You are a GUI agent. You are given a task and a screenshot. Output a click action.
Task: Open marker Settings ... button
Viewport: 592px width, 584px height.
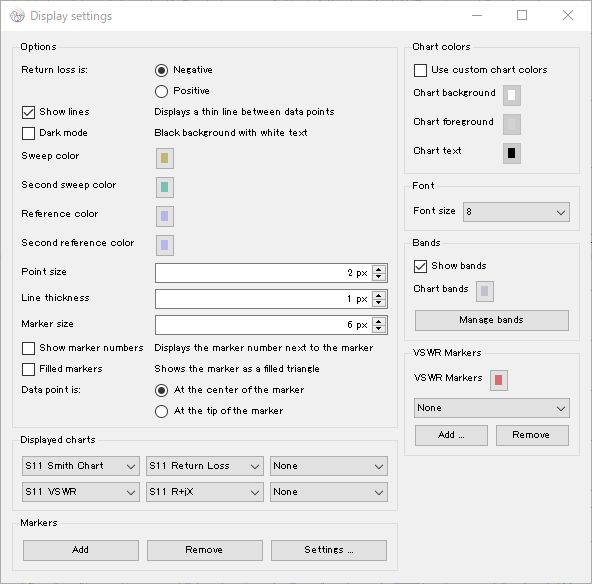(329, 550)
